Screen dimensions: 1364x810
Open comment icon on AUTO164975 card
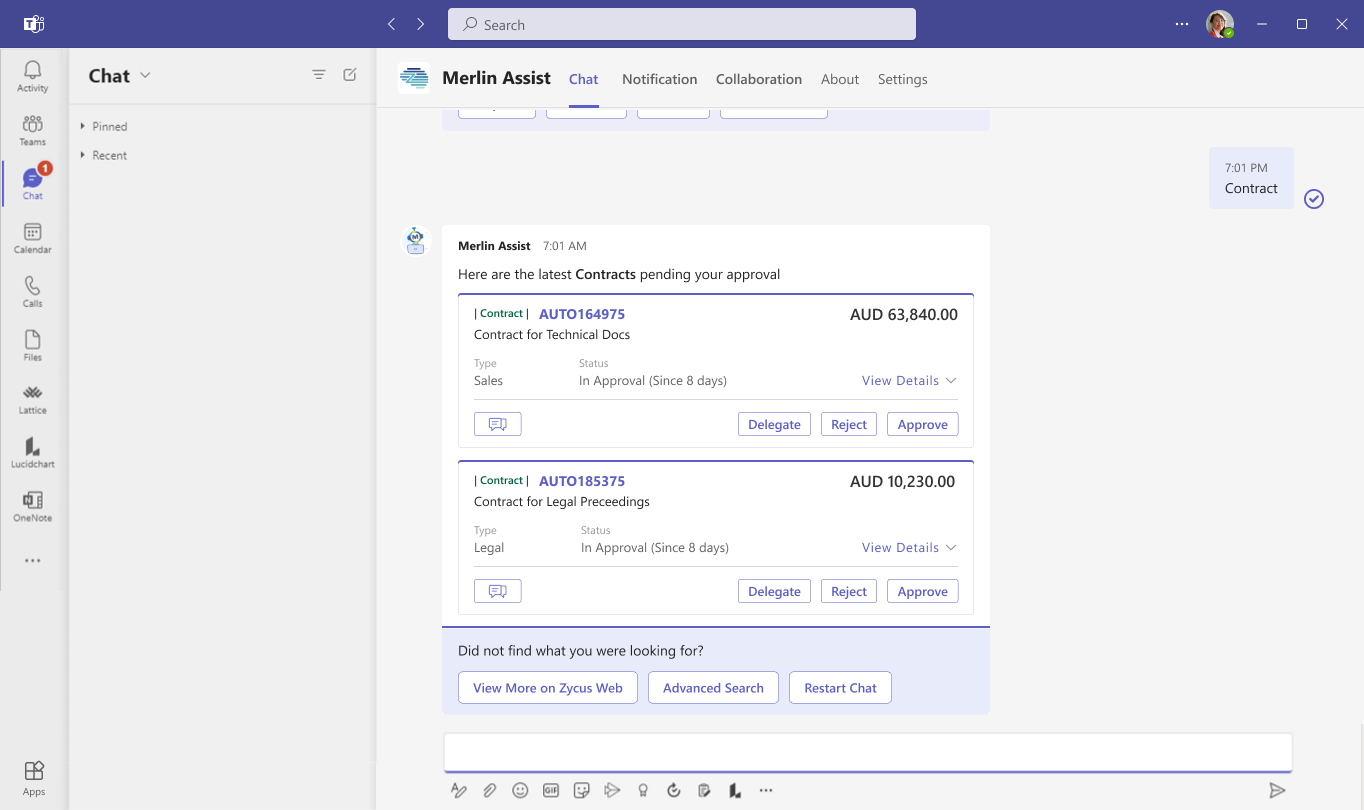click(x=497, y=424)
